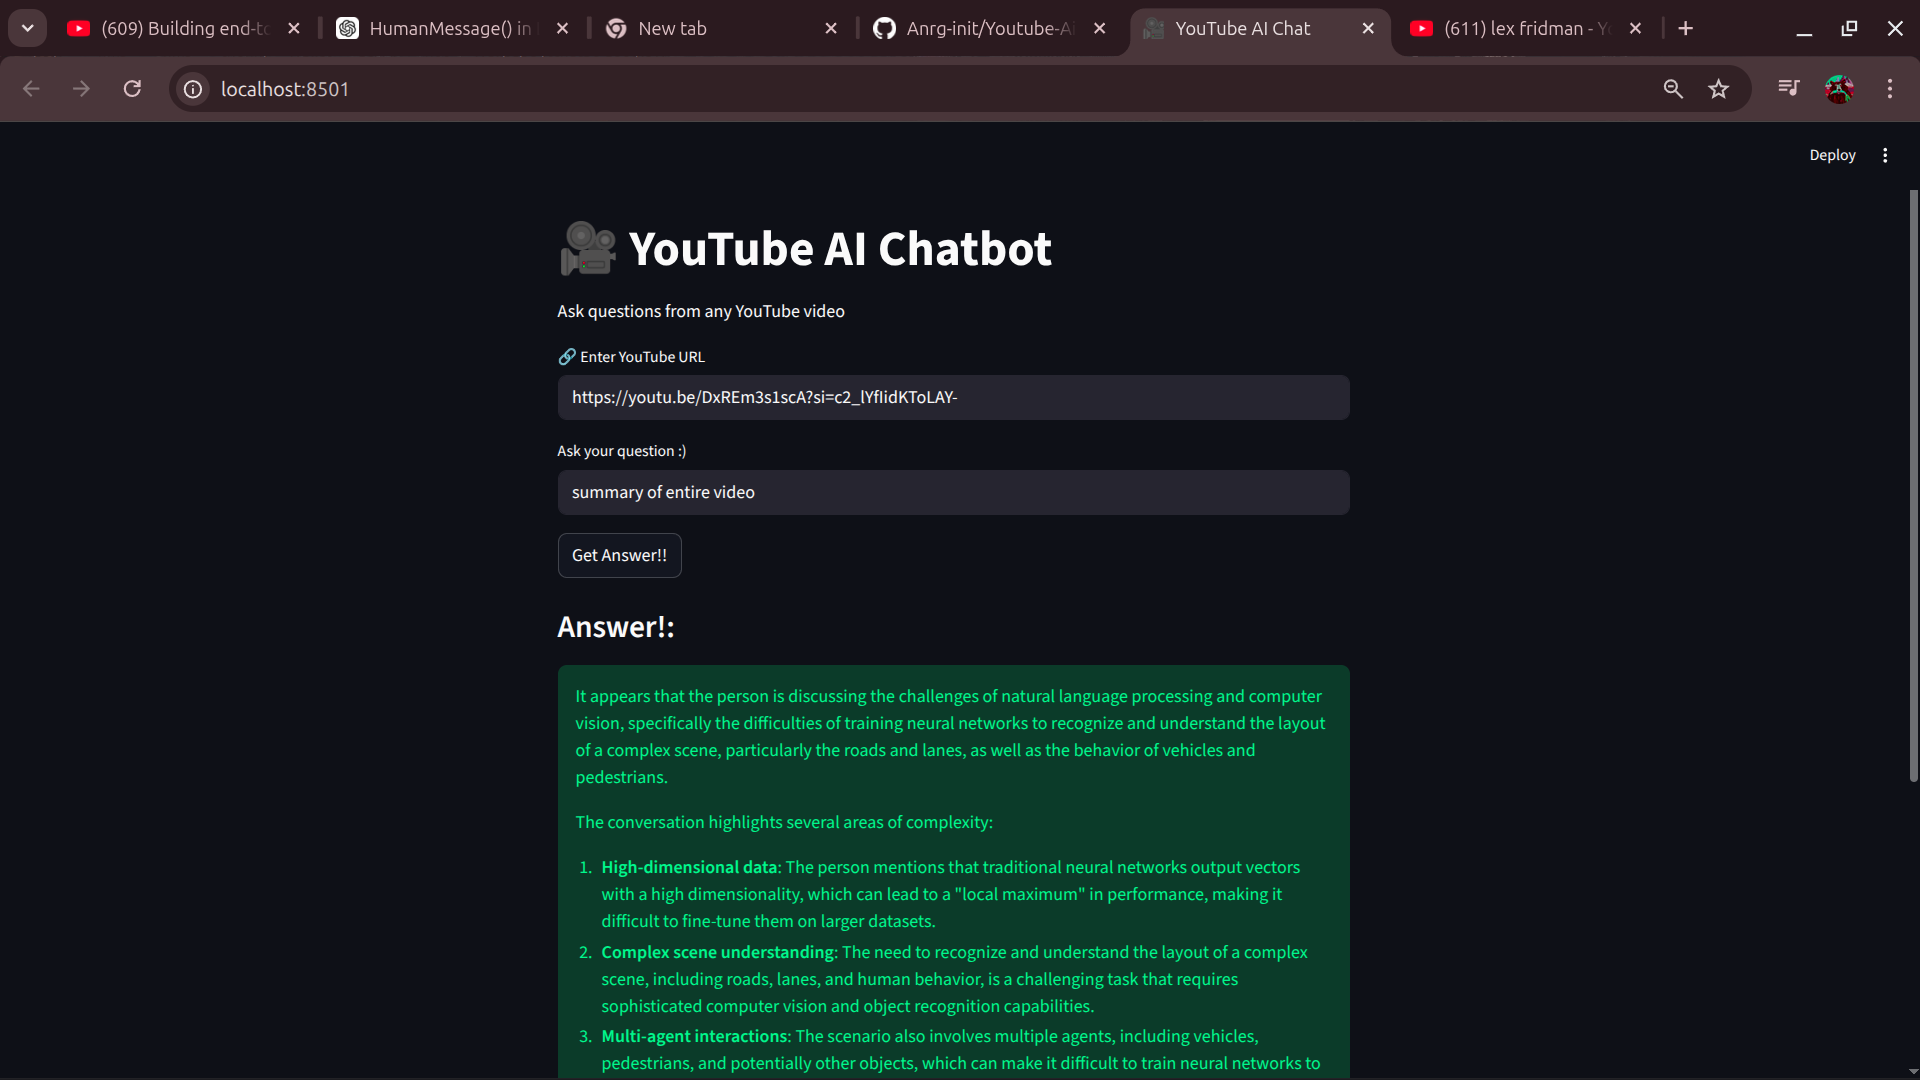The height and width of the screenshot is (1080, 1920).
Task: Click the High-dimensional data bold text
Action: (x=689, y=867)
